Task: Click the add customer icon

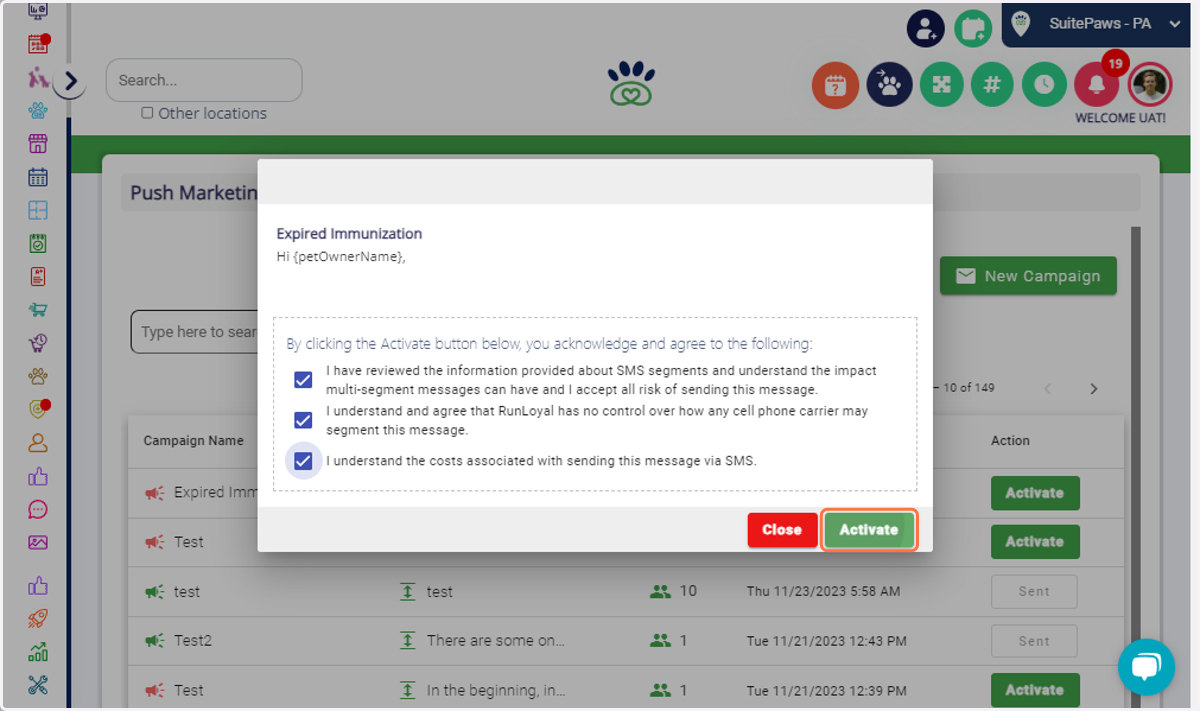Action: [926, 28]
